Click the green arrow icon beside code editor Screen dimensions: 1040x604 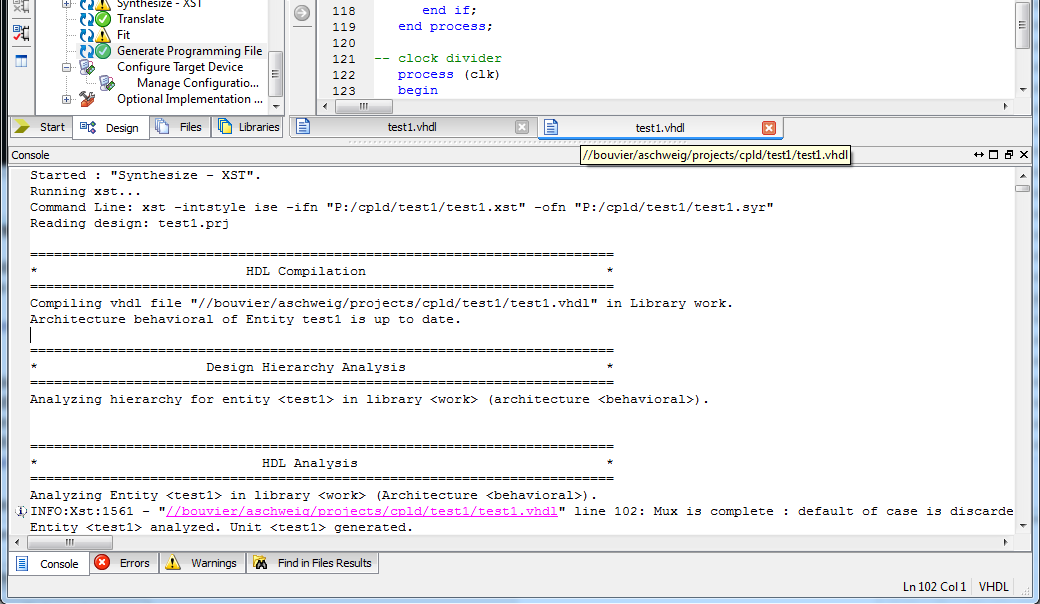pos(301,13)
